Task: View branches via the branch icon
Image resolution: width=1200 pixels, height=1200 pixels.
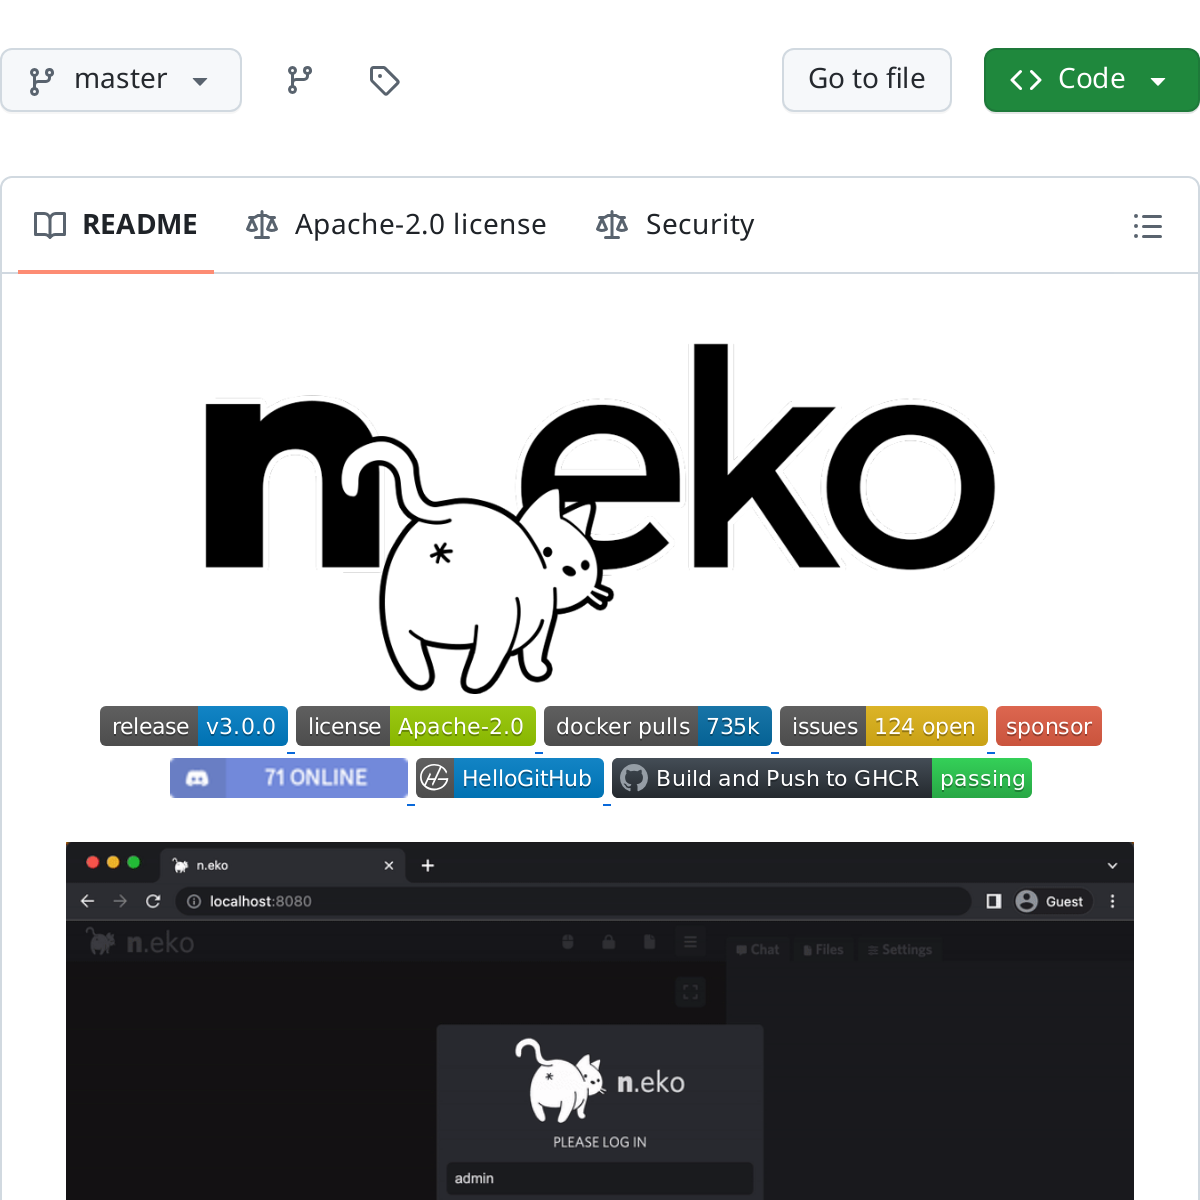Action: [x=300, y=80]
